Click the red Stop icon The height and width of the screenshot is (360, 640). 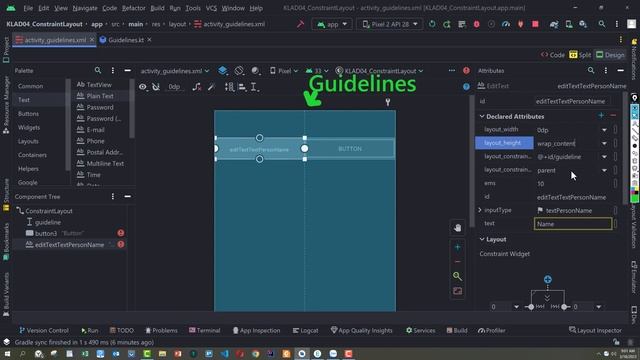(x=535, y=24)
